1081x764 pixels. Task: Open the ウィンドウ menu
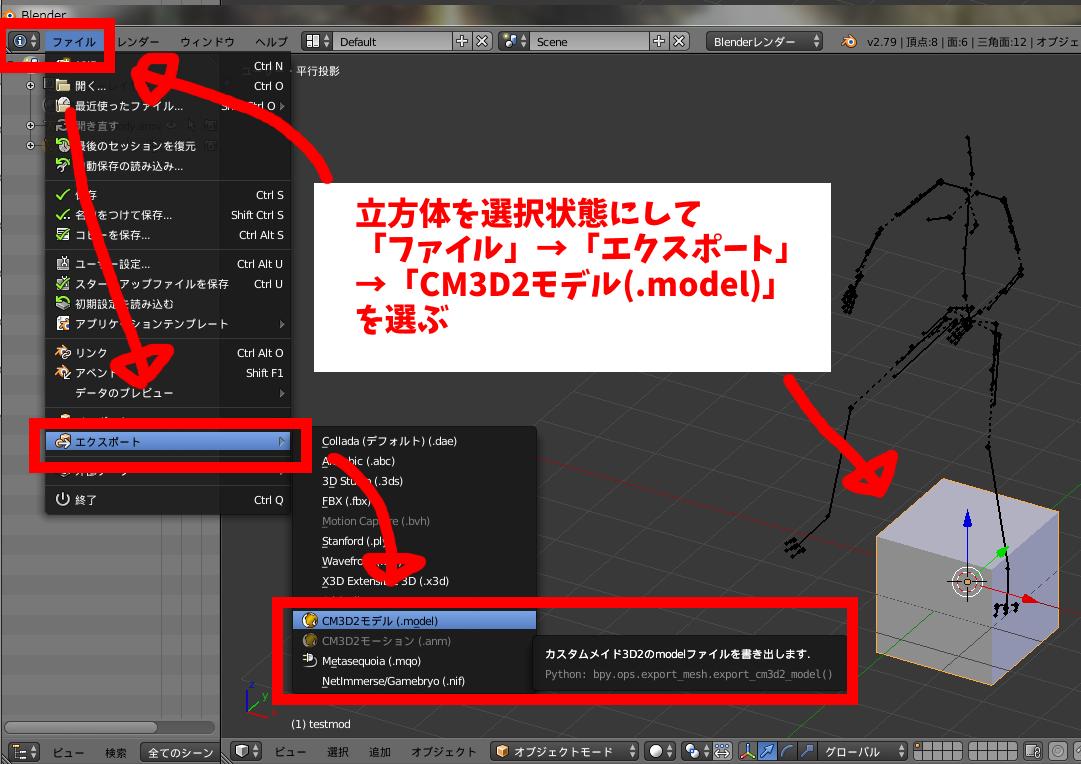click(208, 42)
